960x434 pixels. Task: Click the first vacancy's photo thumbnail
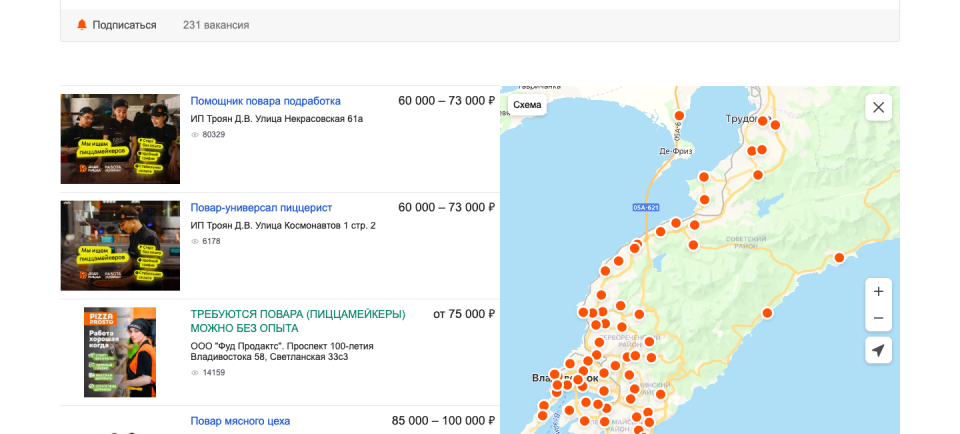coord(120,139)
